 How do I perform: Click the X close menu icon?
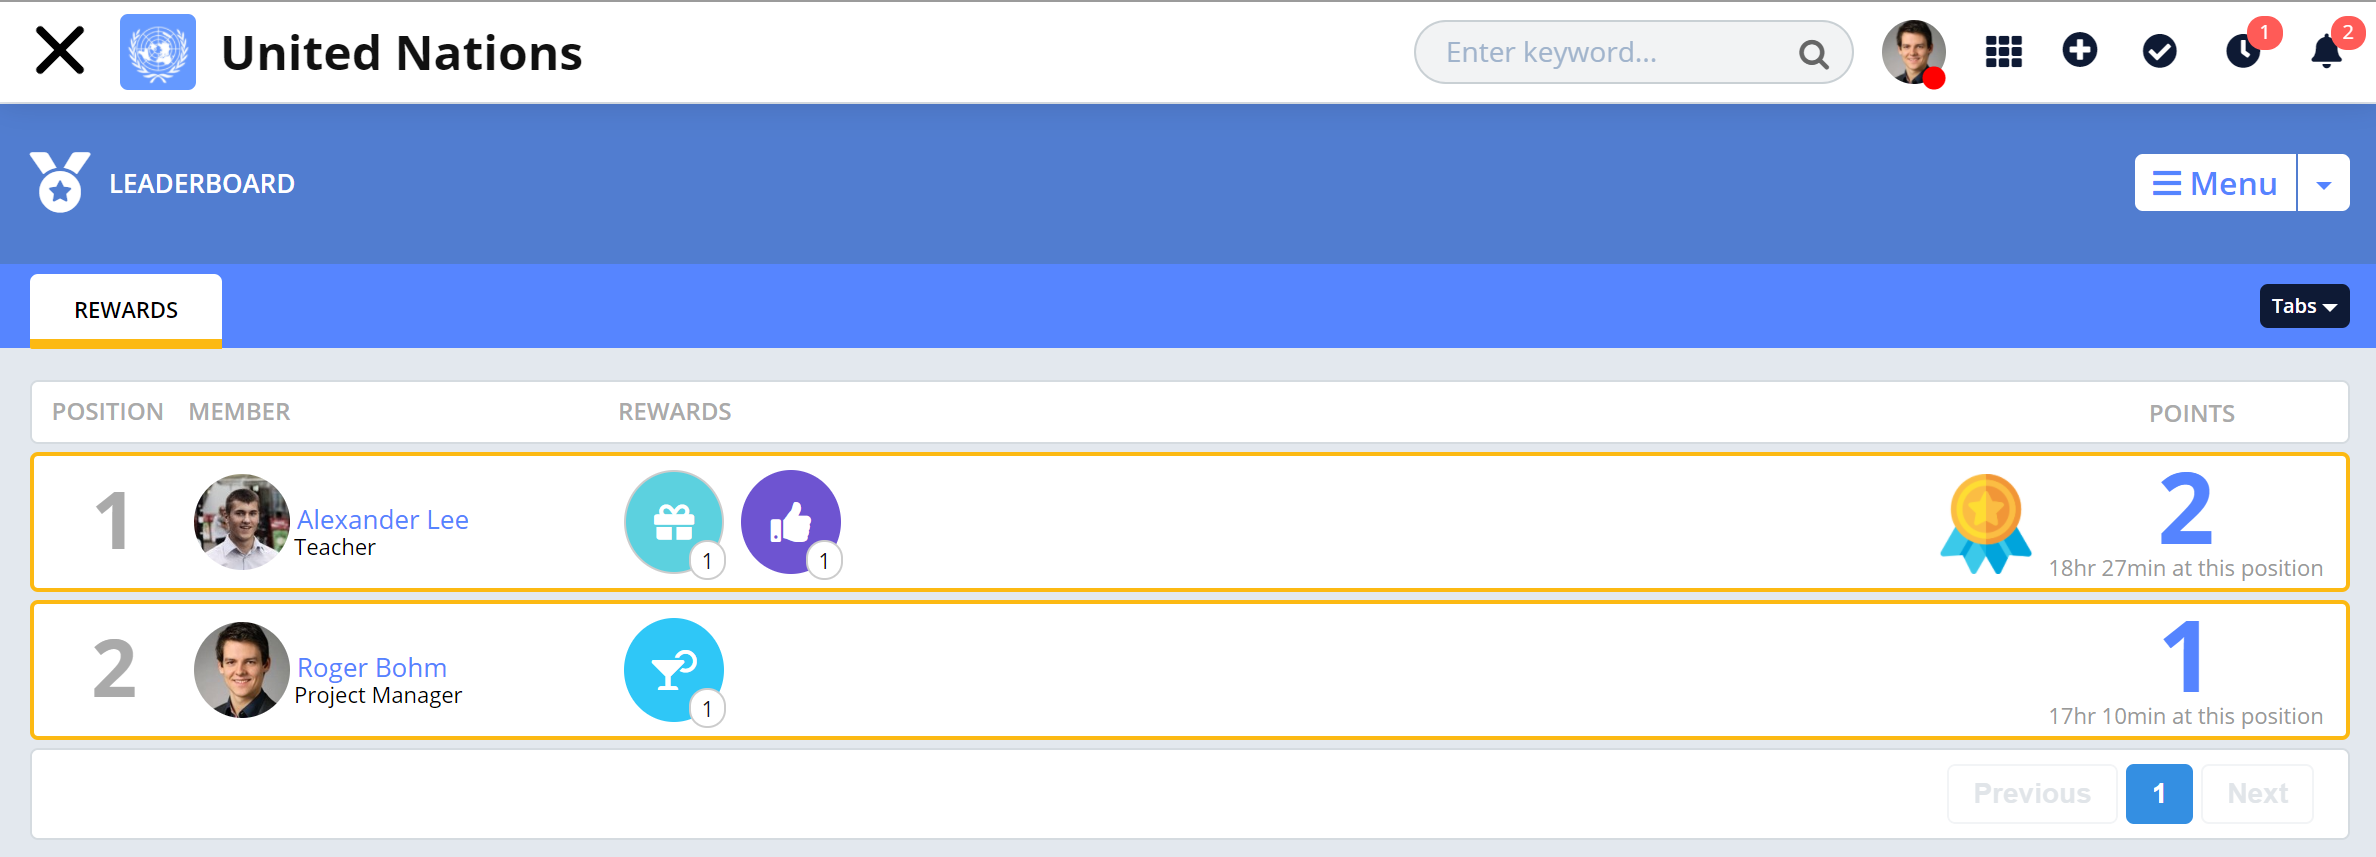pyautogui.click(x=60, y=51)
